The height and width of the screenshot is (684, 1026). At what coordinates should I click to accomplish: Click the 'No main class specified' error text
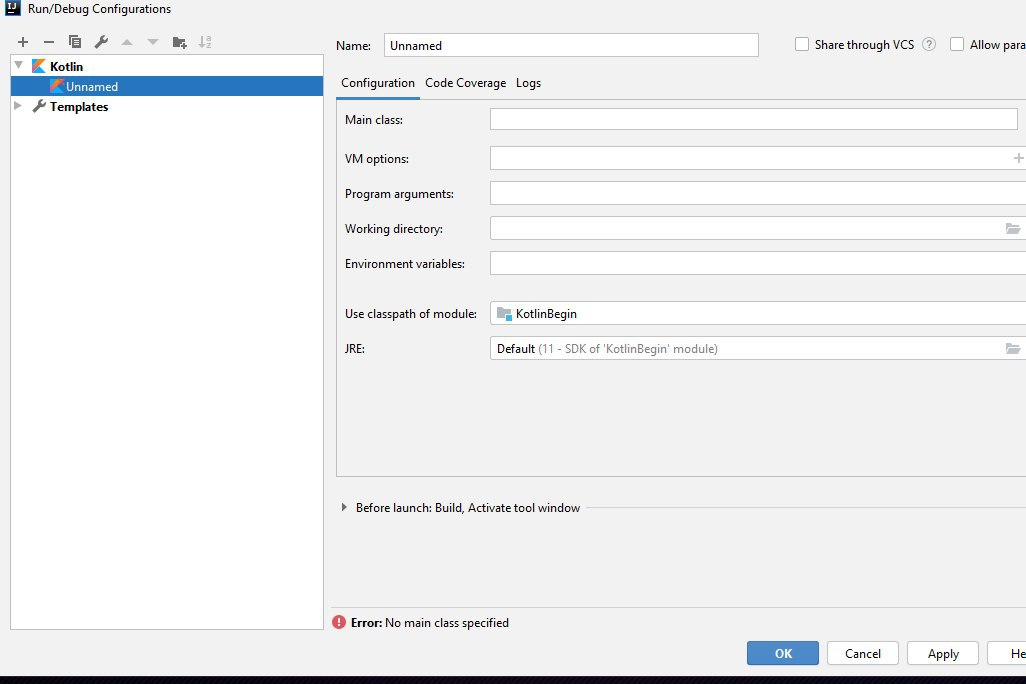[446, 622]
